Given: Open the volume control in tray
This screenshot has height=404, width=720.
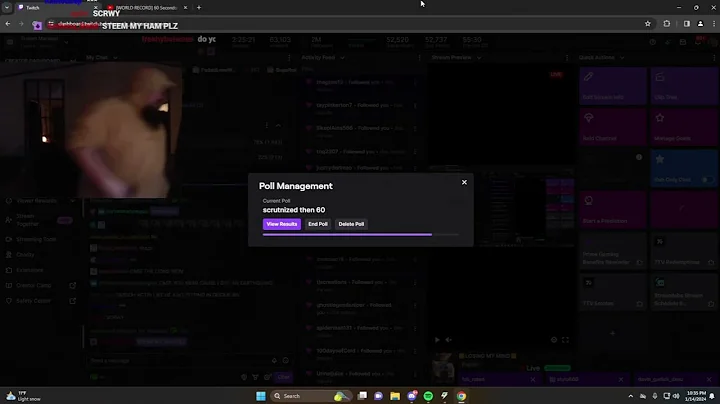Looking at the screenshot, I should pos(675,396).
